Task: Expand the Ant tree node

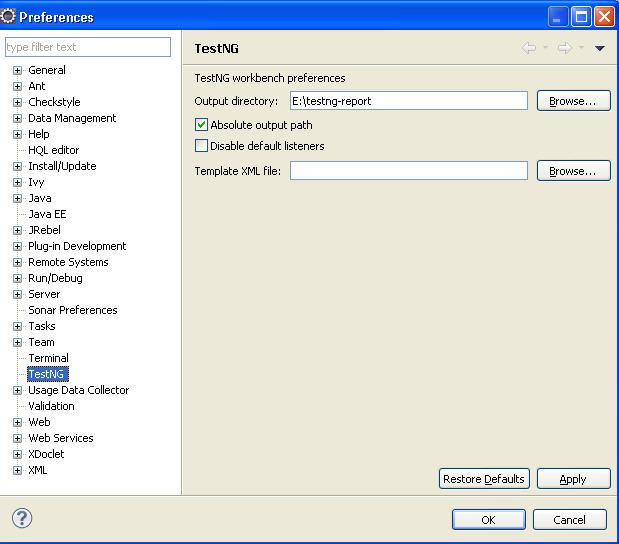Action: (17, 86)
